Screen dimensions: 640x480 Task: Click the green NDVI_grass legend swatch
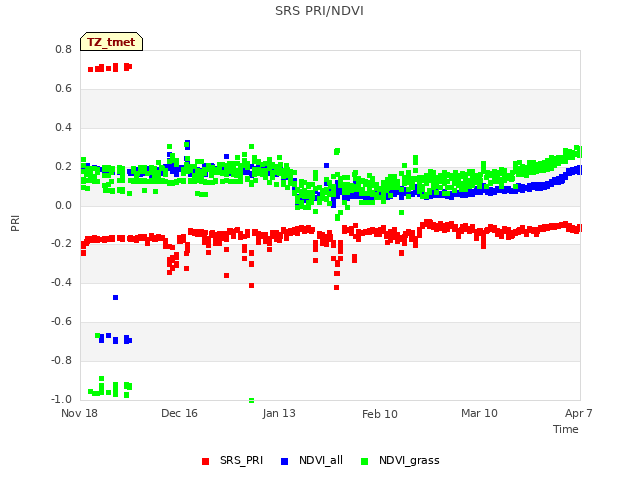click(364, 461)
